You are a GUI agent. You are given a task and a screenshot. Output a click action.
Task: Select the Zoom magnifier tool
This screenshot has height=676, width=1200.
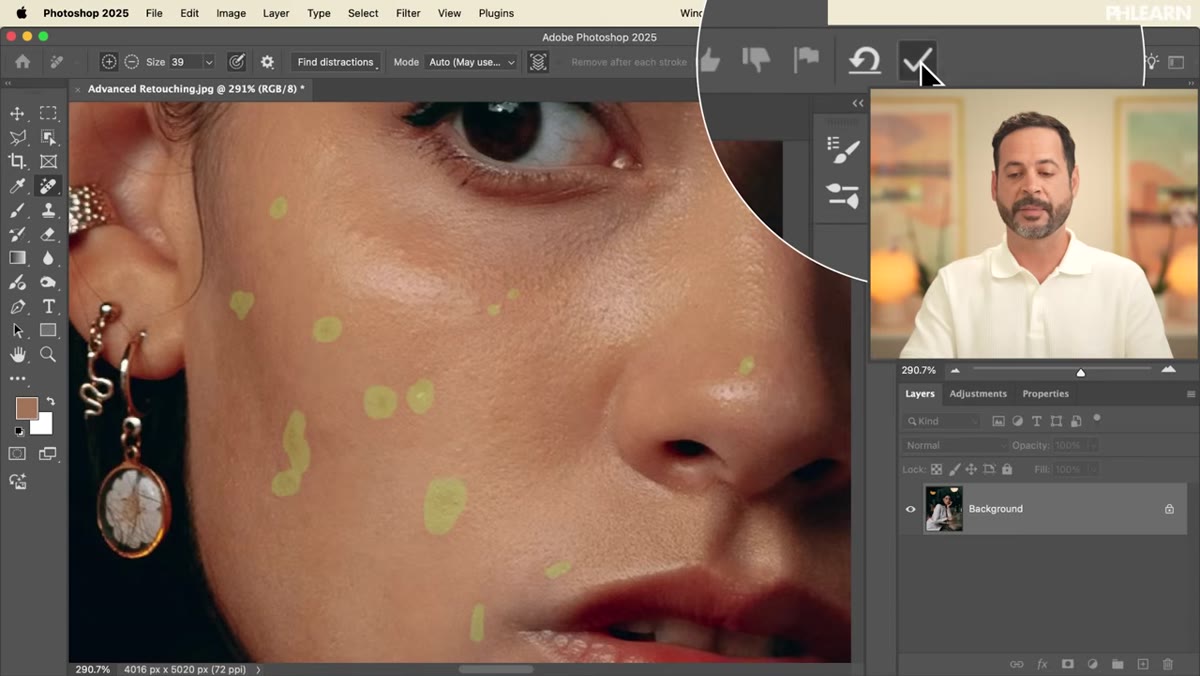pyautogui.click(x=48, y=355)
